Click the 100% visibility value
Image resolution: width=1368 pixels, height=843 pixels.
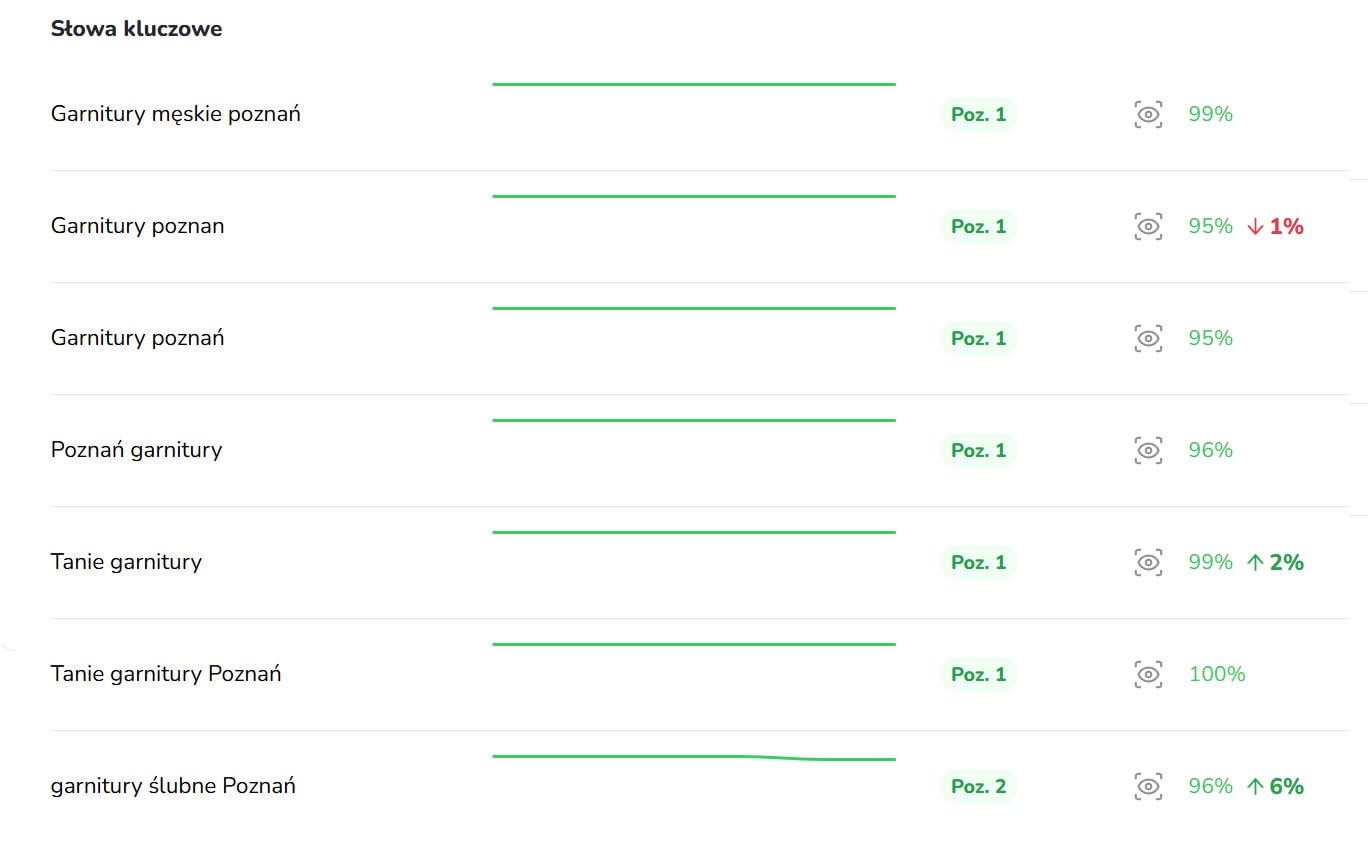(x=1216, y=675)
